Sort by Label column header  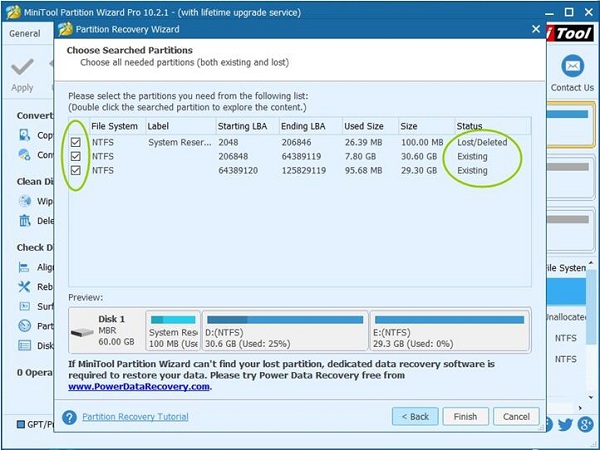coord(181,126)
